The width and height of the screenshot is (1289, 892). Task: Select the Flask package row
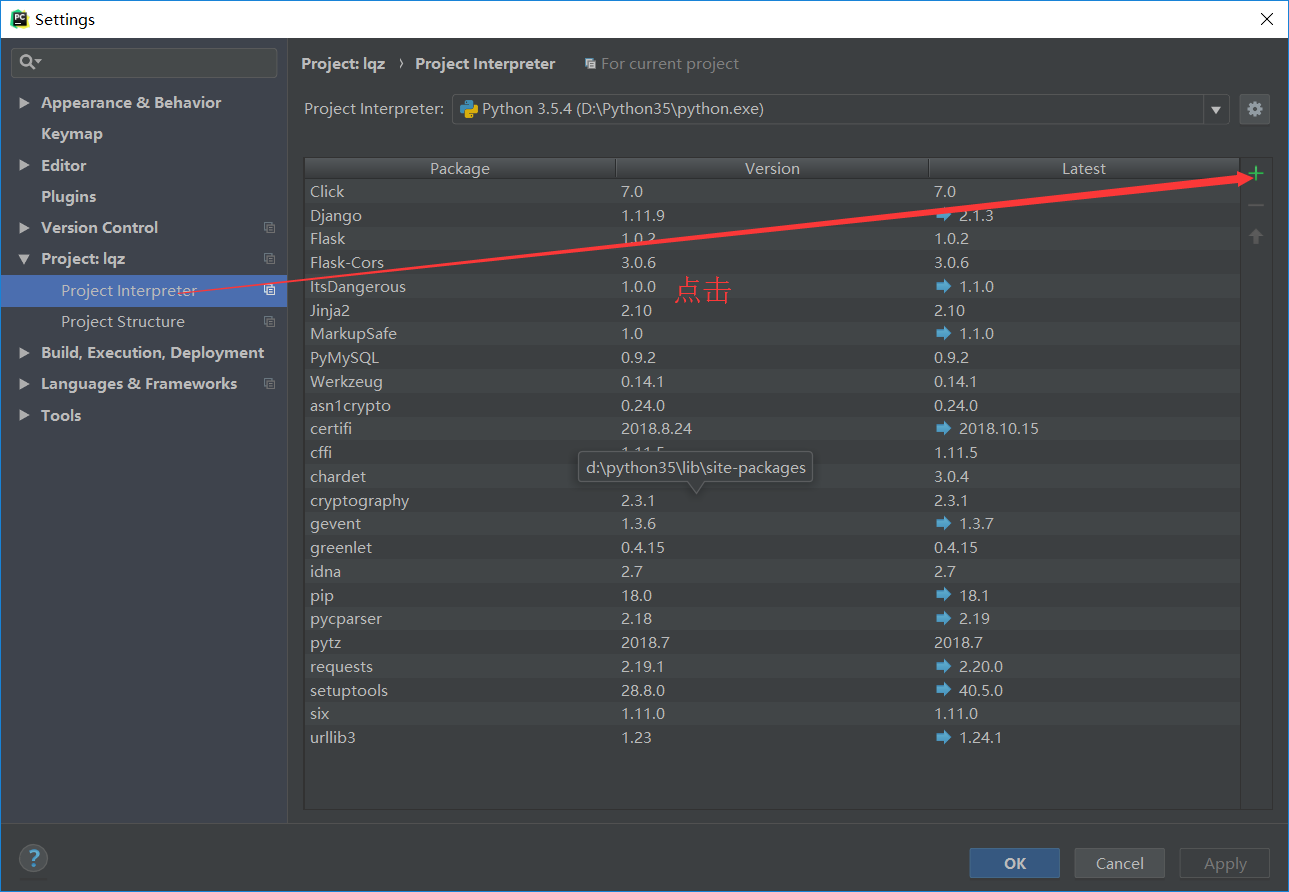click(772, 239)
